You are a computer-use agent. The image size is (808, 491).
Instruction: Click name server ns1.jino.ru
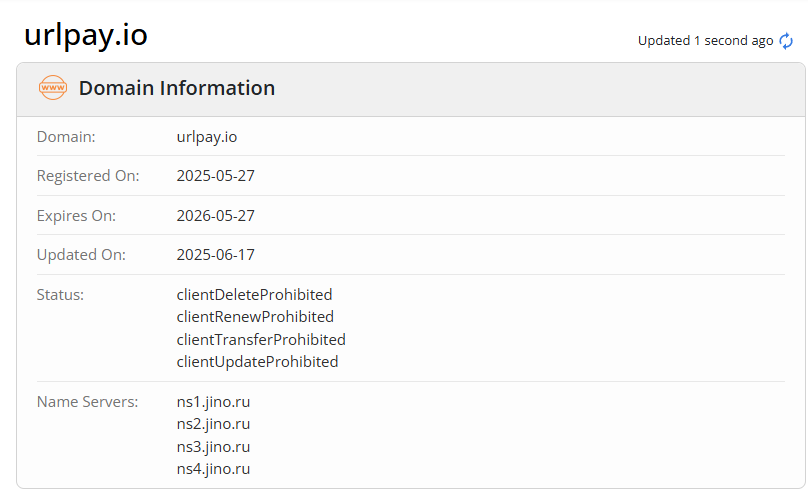tap(213, 402)
